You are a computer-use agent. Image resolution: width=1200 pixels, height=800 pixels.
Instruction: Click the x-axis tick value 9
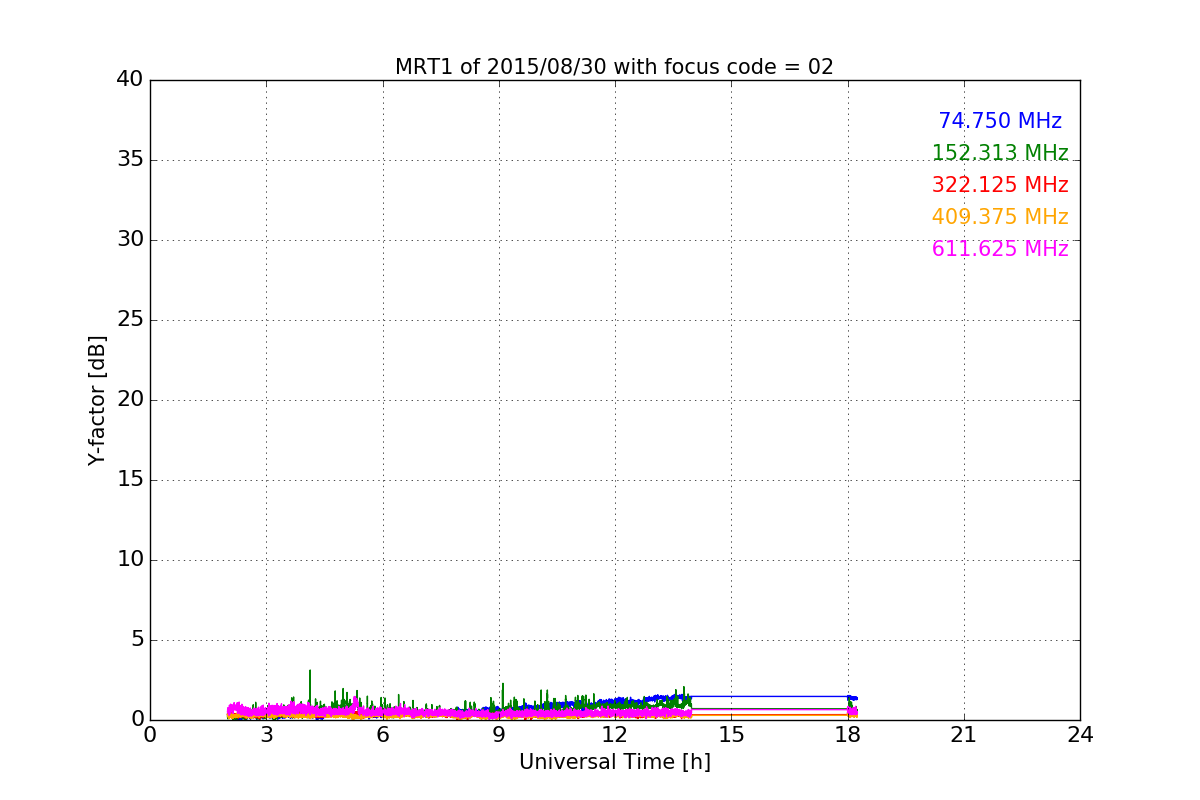[499, 735]
